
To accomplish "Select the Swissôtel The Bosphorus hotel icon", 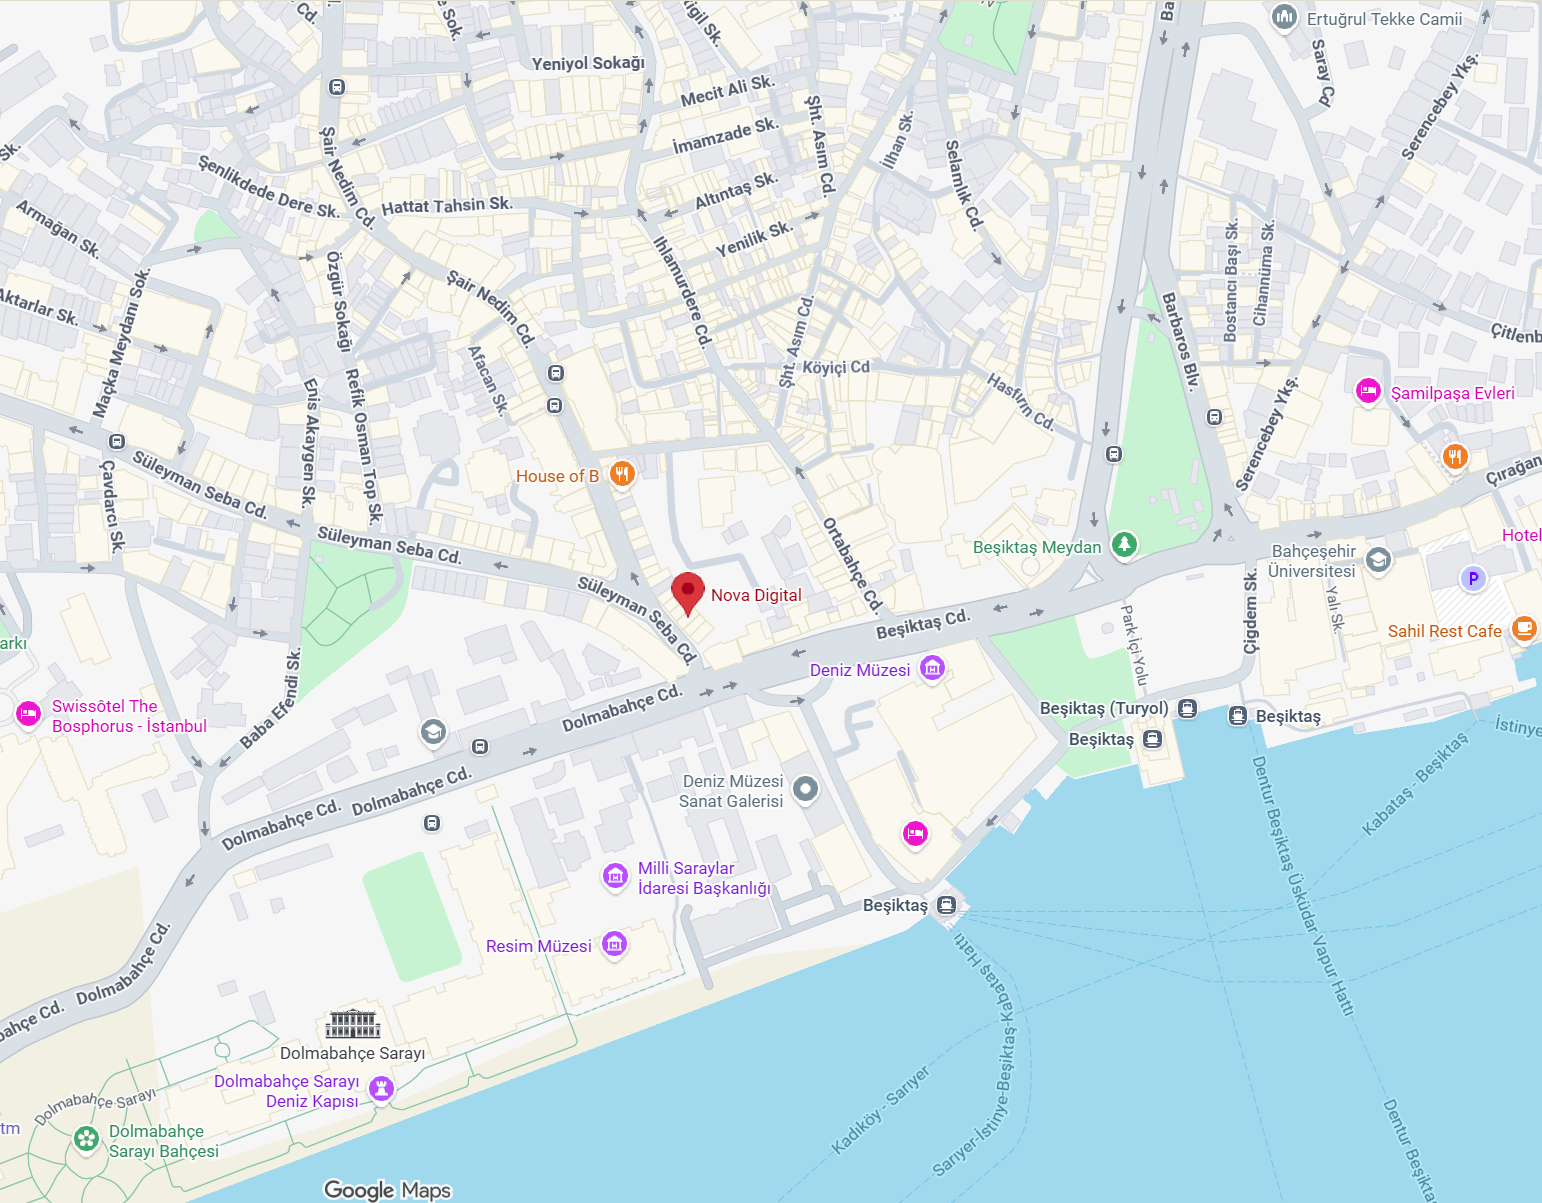I will click(x=28, y=714).
